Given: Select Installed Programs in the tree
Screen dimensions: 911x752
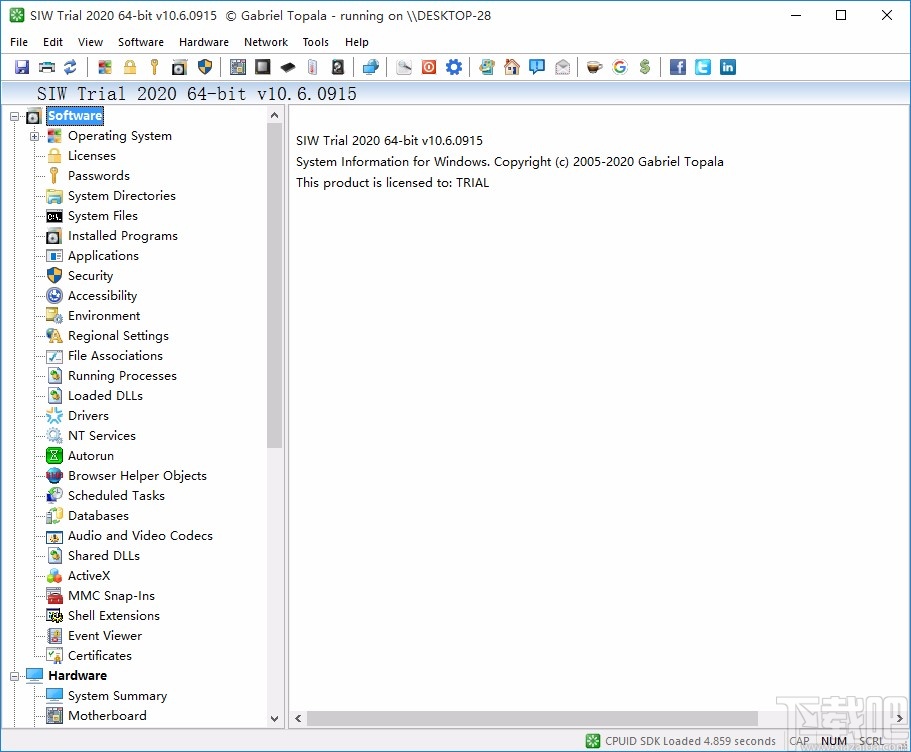Looking at the screenshot, I should point(122,236).
